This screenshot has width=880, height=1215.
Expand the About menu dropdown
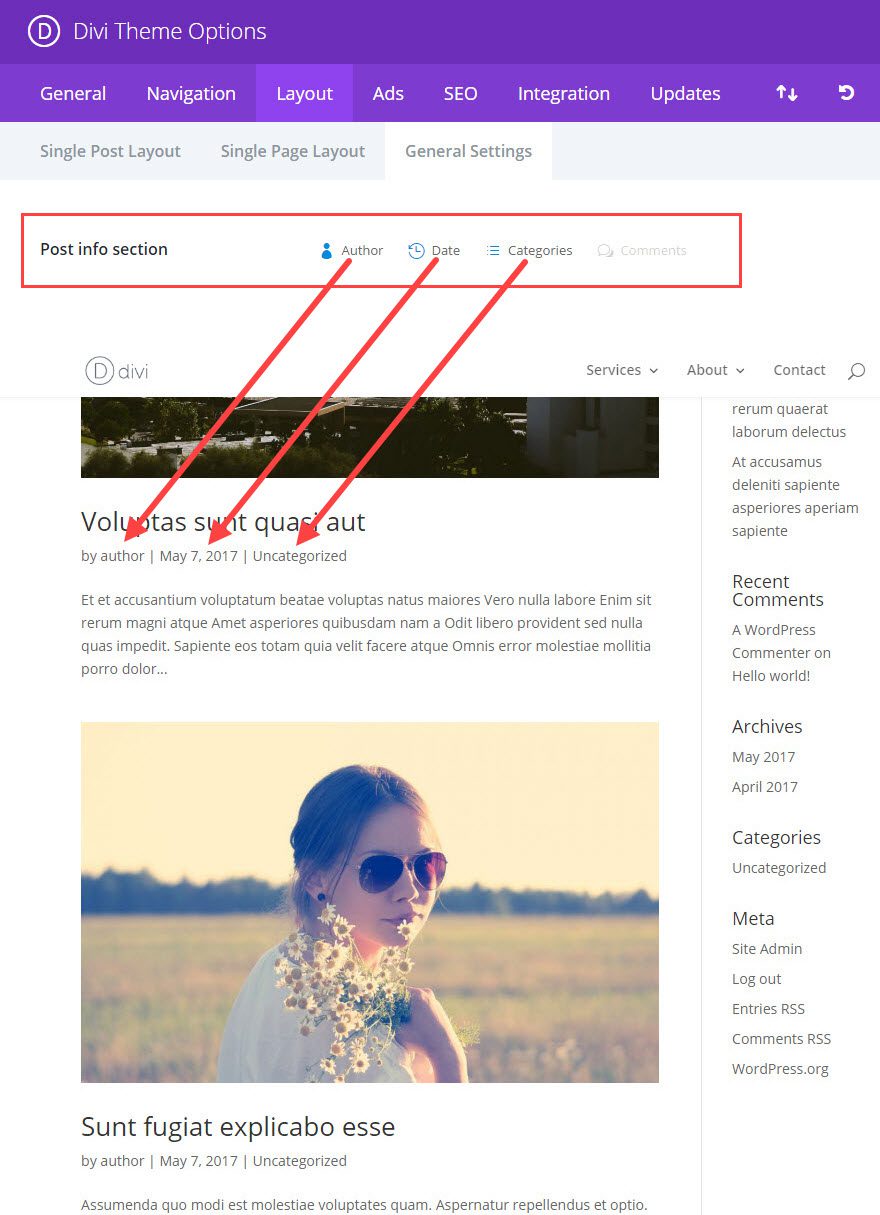pyautogui.click(x=716, y=370)
